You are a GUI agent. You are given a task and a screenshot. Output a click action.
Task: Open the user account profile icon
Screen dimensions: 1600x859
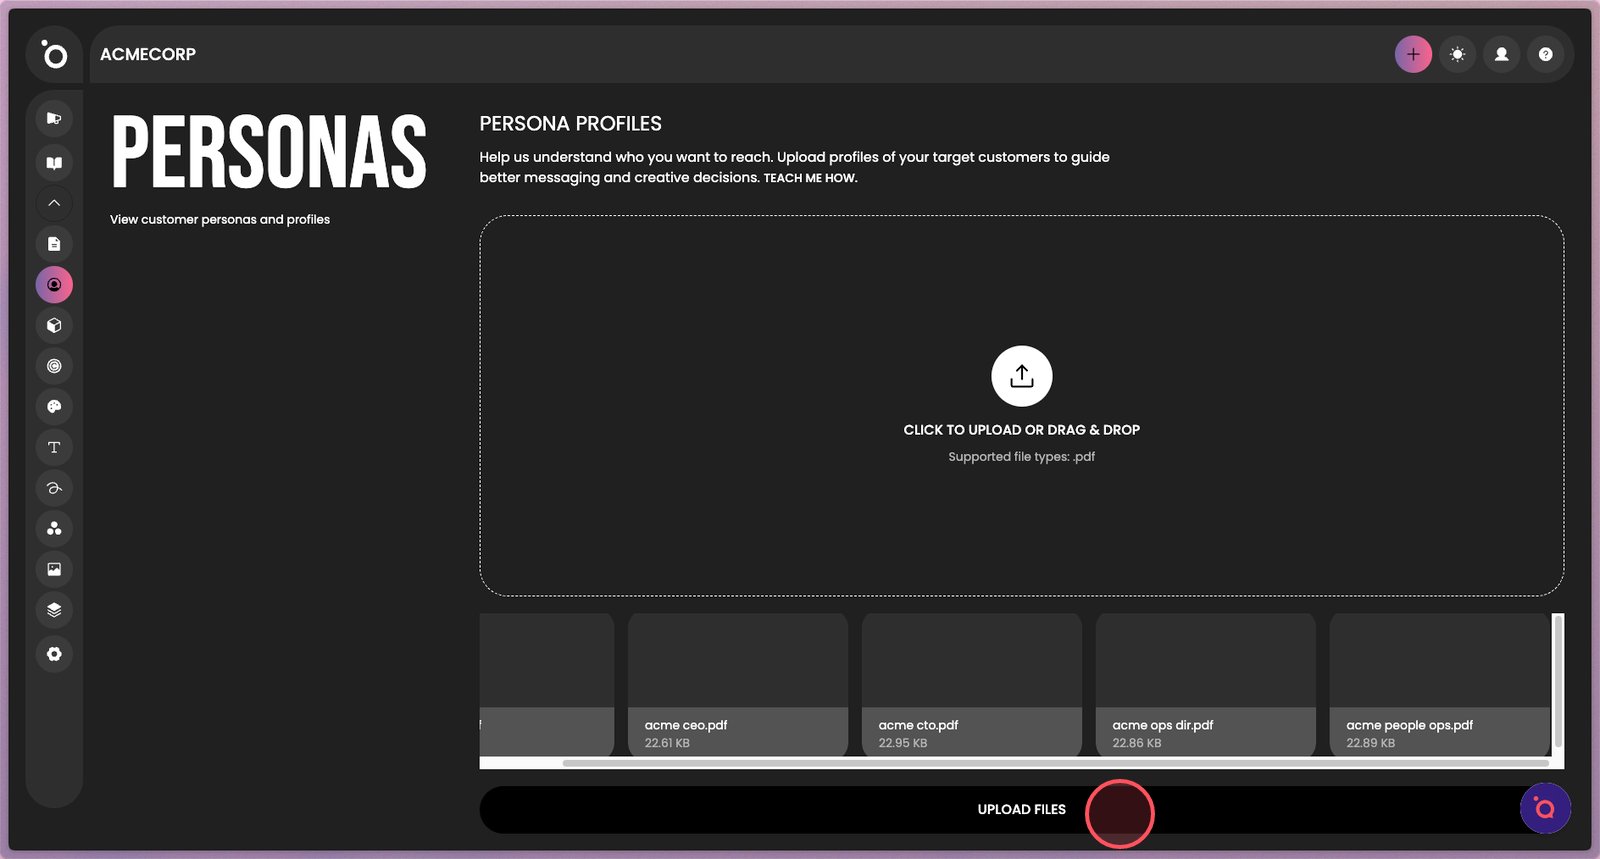coord(1501,55)
